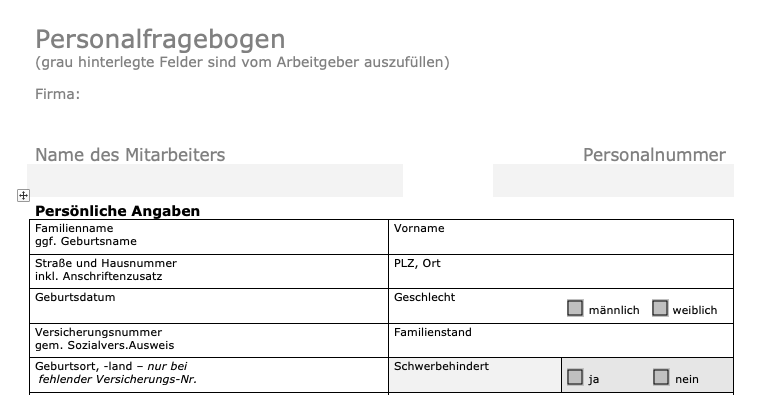
Task: Click the Firma: label line
Action: pos(57,94)
